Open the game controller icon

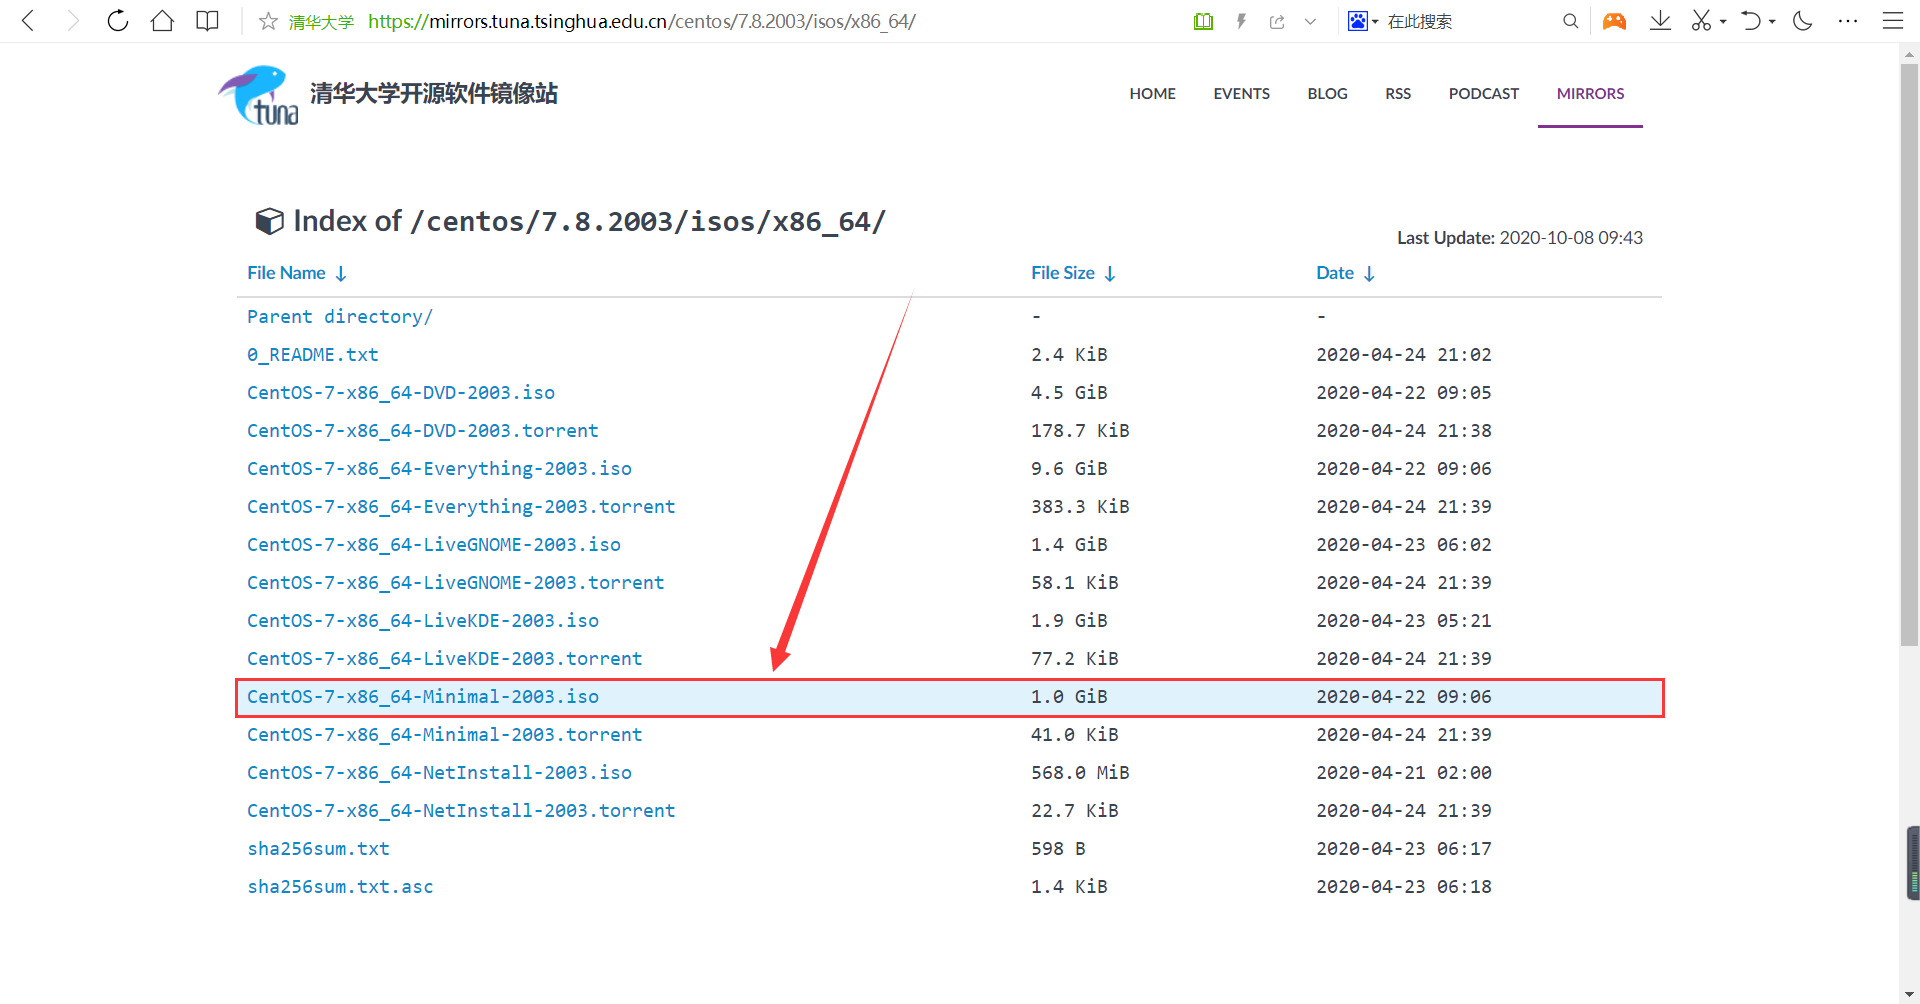1614,21
